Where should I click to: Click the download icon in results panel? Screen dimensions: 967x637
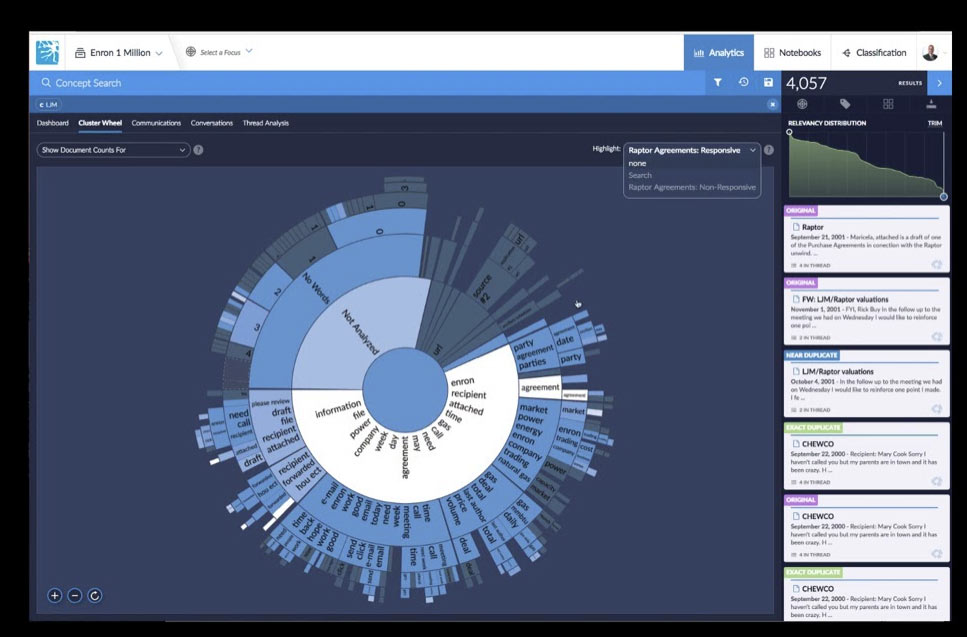(932, 104)
